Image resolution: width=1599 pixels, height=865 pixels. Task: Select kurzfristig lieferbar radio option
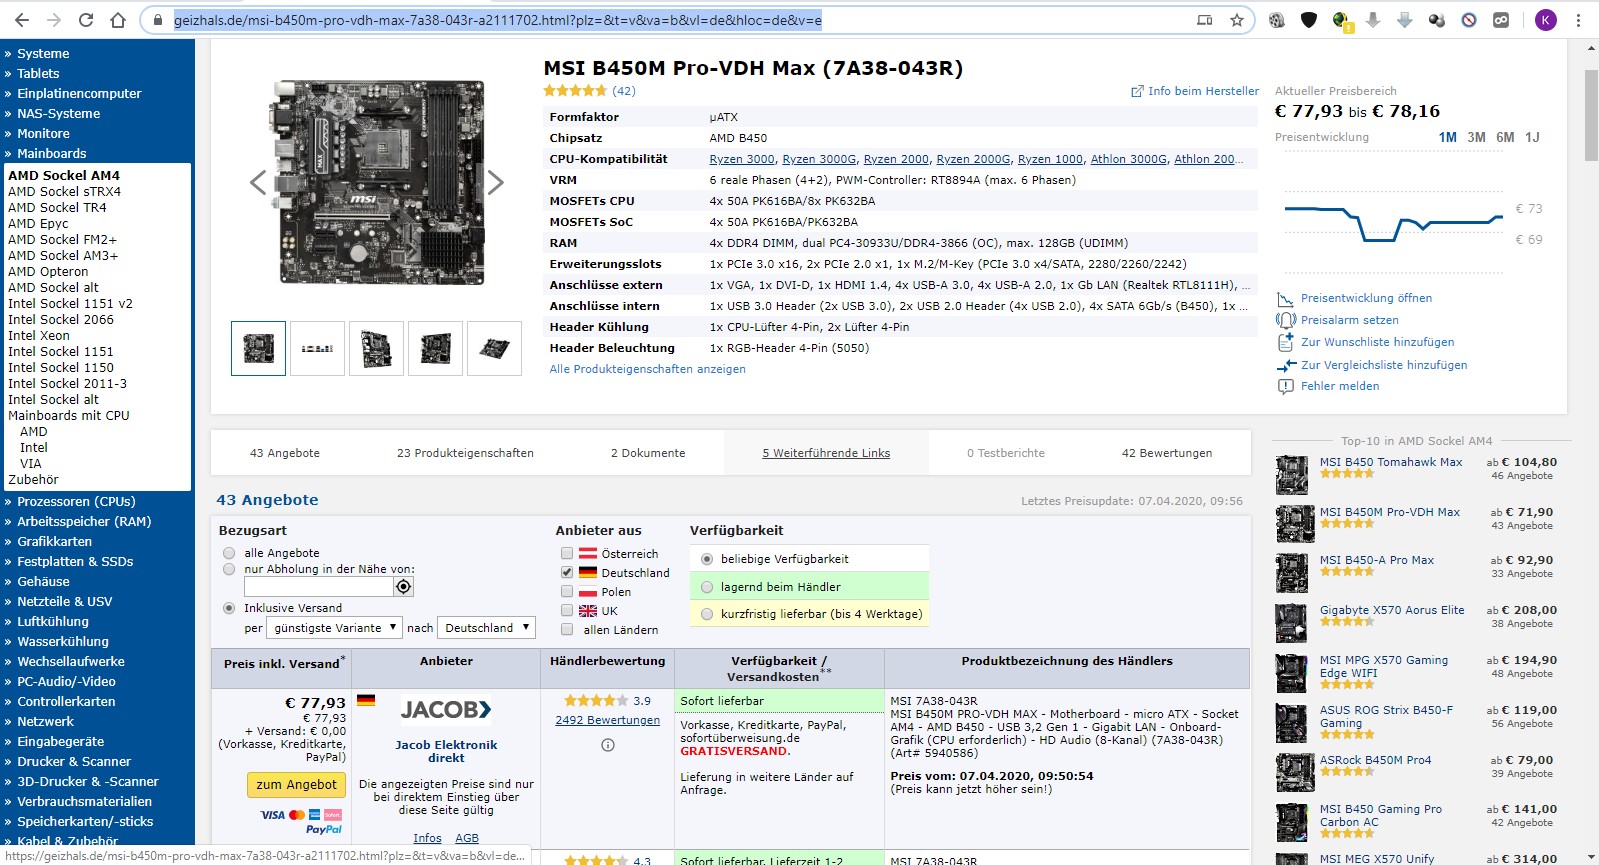pos(707,614)
